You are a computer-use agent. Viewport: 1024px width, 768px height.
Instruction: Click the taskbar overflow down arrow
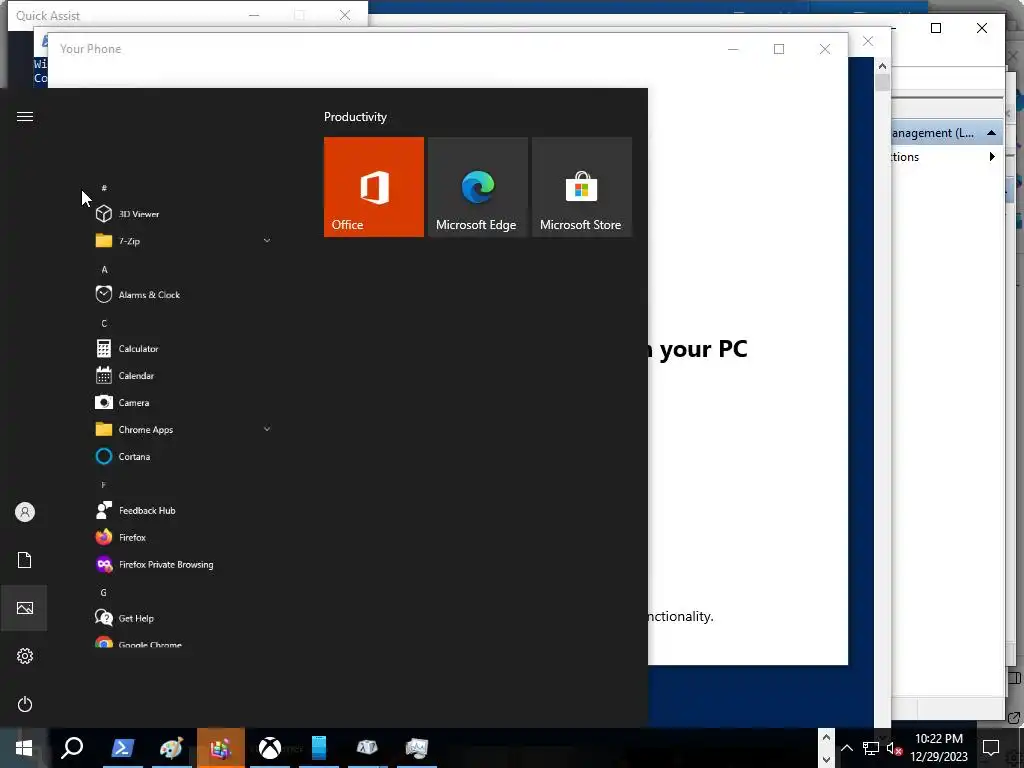tap(826, 759)
